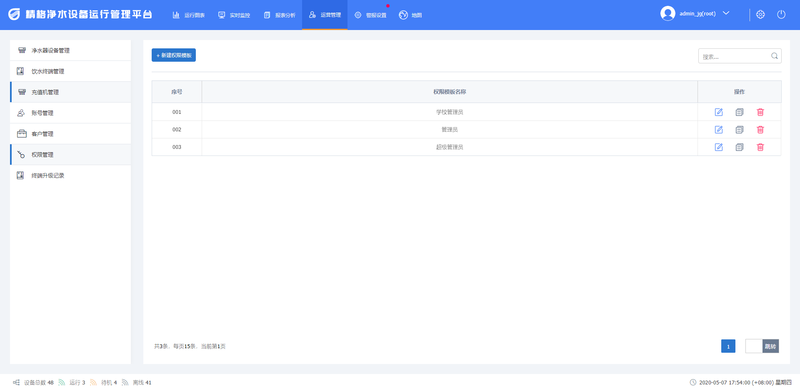Click the 操作 column header
Image resolution: width=800 pixels, height=389 pixels.
(x=739, y=92)
